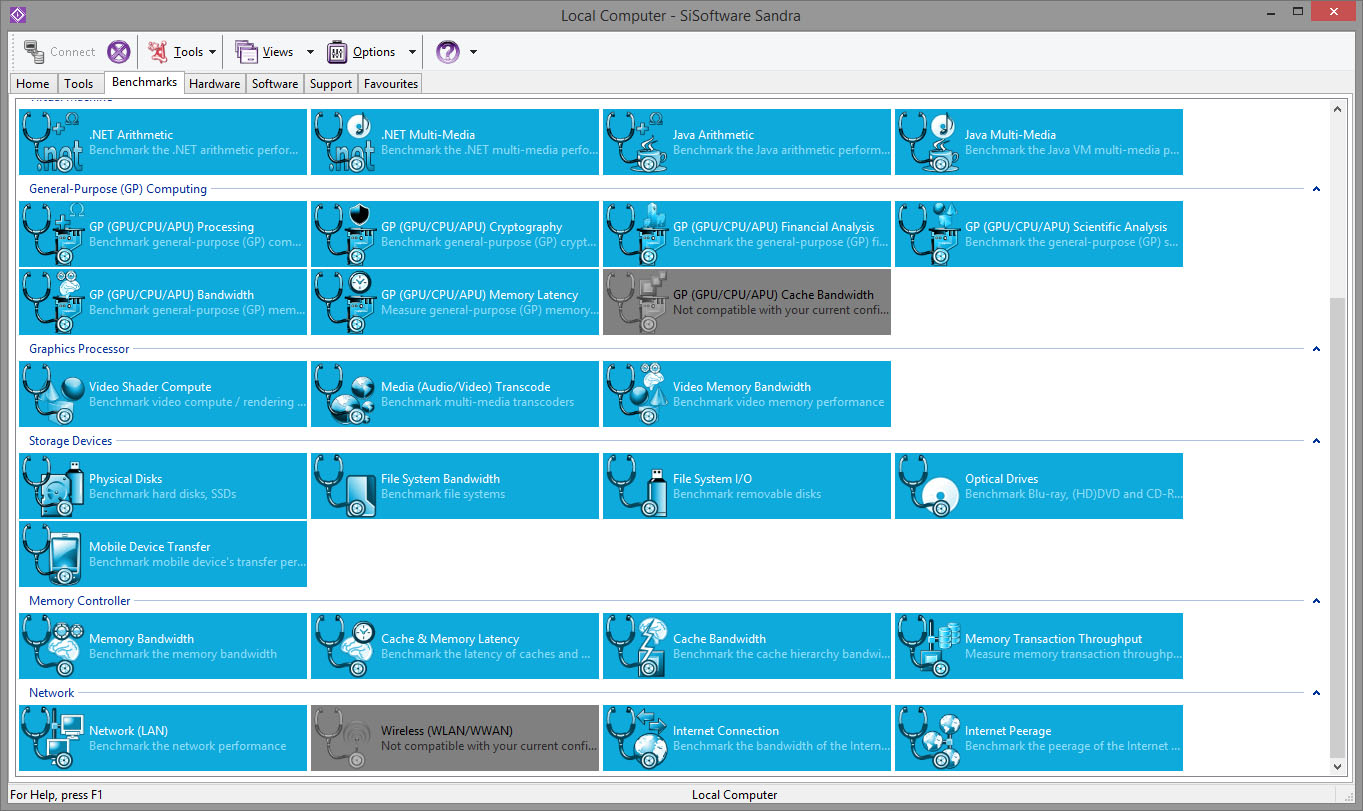Screen dimensions: 1363x811
Task: Open the Views dropdown arrow
Action: point(310,52)
